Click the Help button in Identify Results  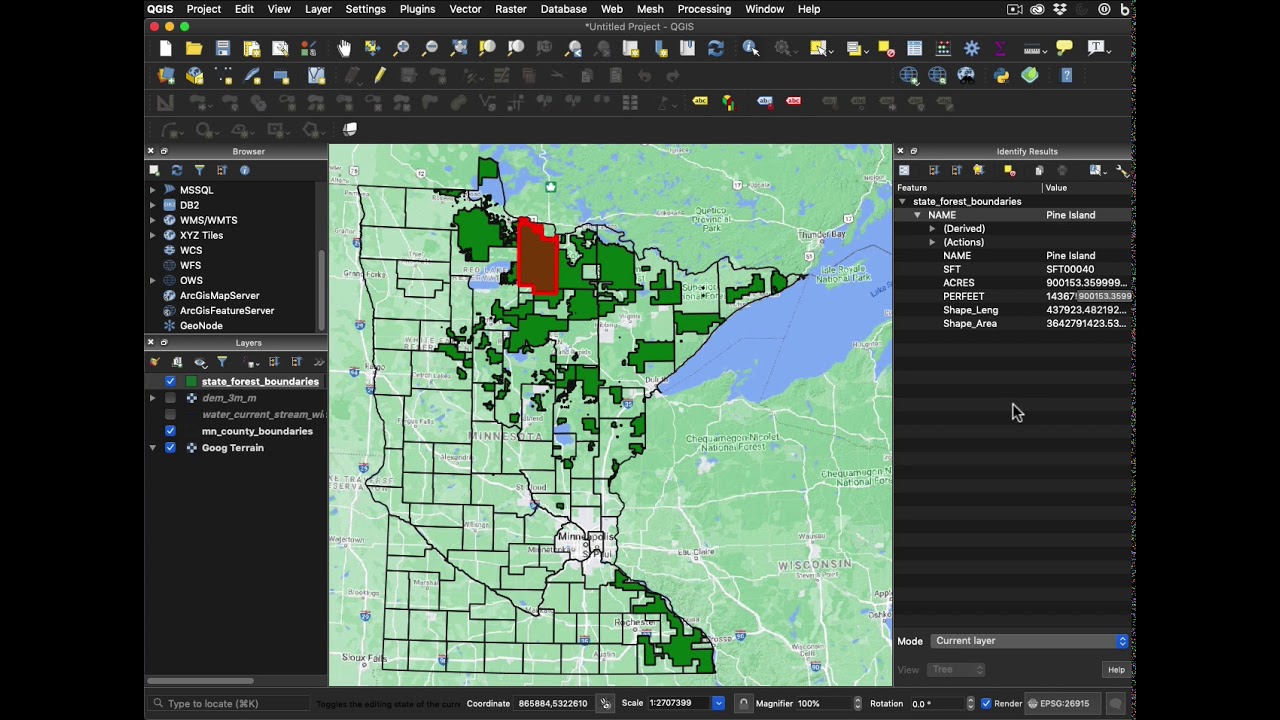(x=1116, y=669)
